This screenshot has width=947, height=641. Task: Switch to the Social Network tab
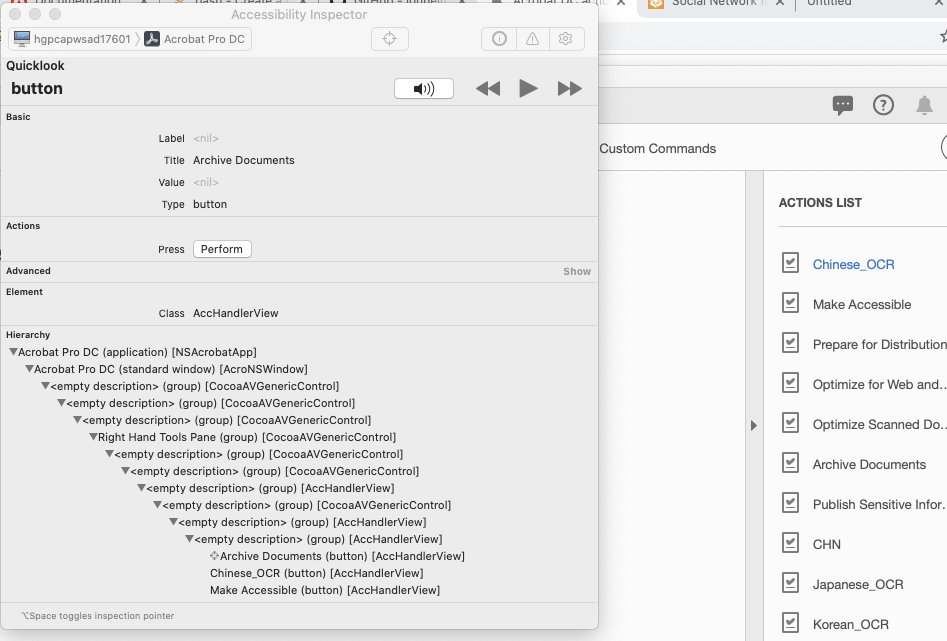(x=712, y=5)
